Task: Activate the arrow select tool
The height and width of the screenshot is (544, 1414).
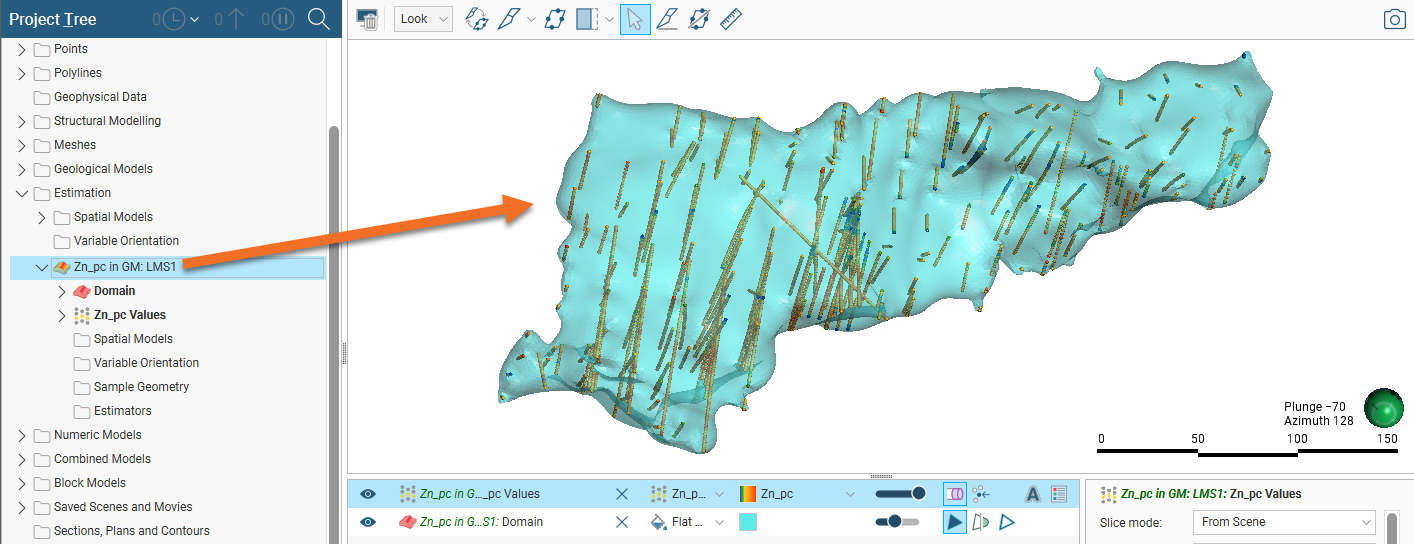Action: (x=635, y=19)
